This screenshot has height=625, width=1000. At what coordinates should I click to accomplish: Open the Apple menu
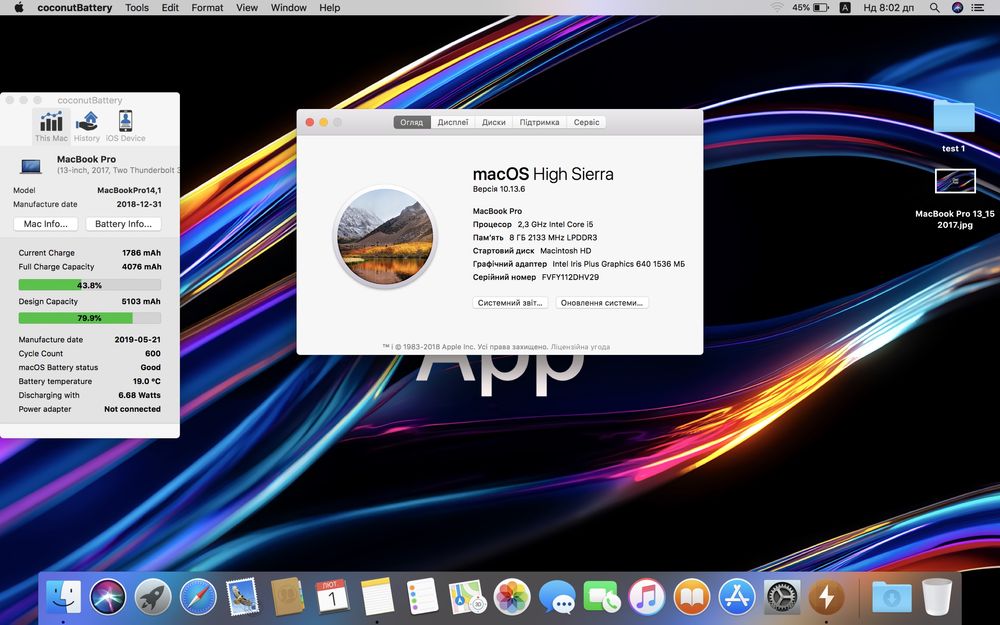pos(18,8)
